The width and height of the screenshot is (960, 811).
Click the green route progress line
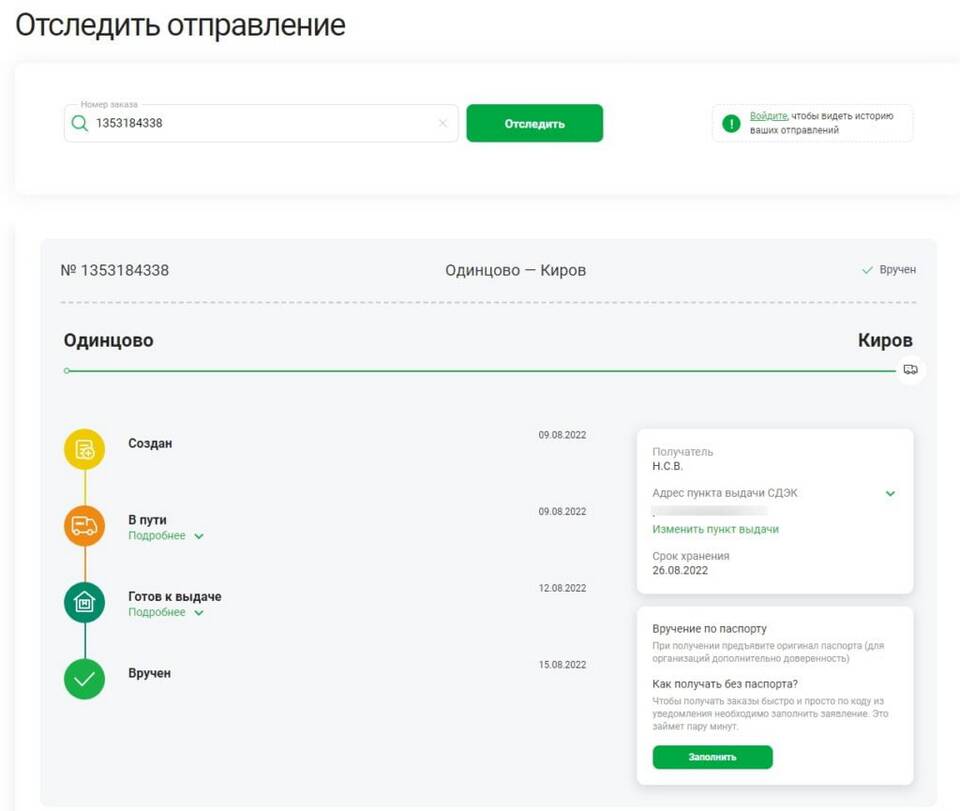tap(481, 370)
